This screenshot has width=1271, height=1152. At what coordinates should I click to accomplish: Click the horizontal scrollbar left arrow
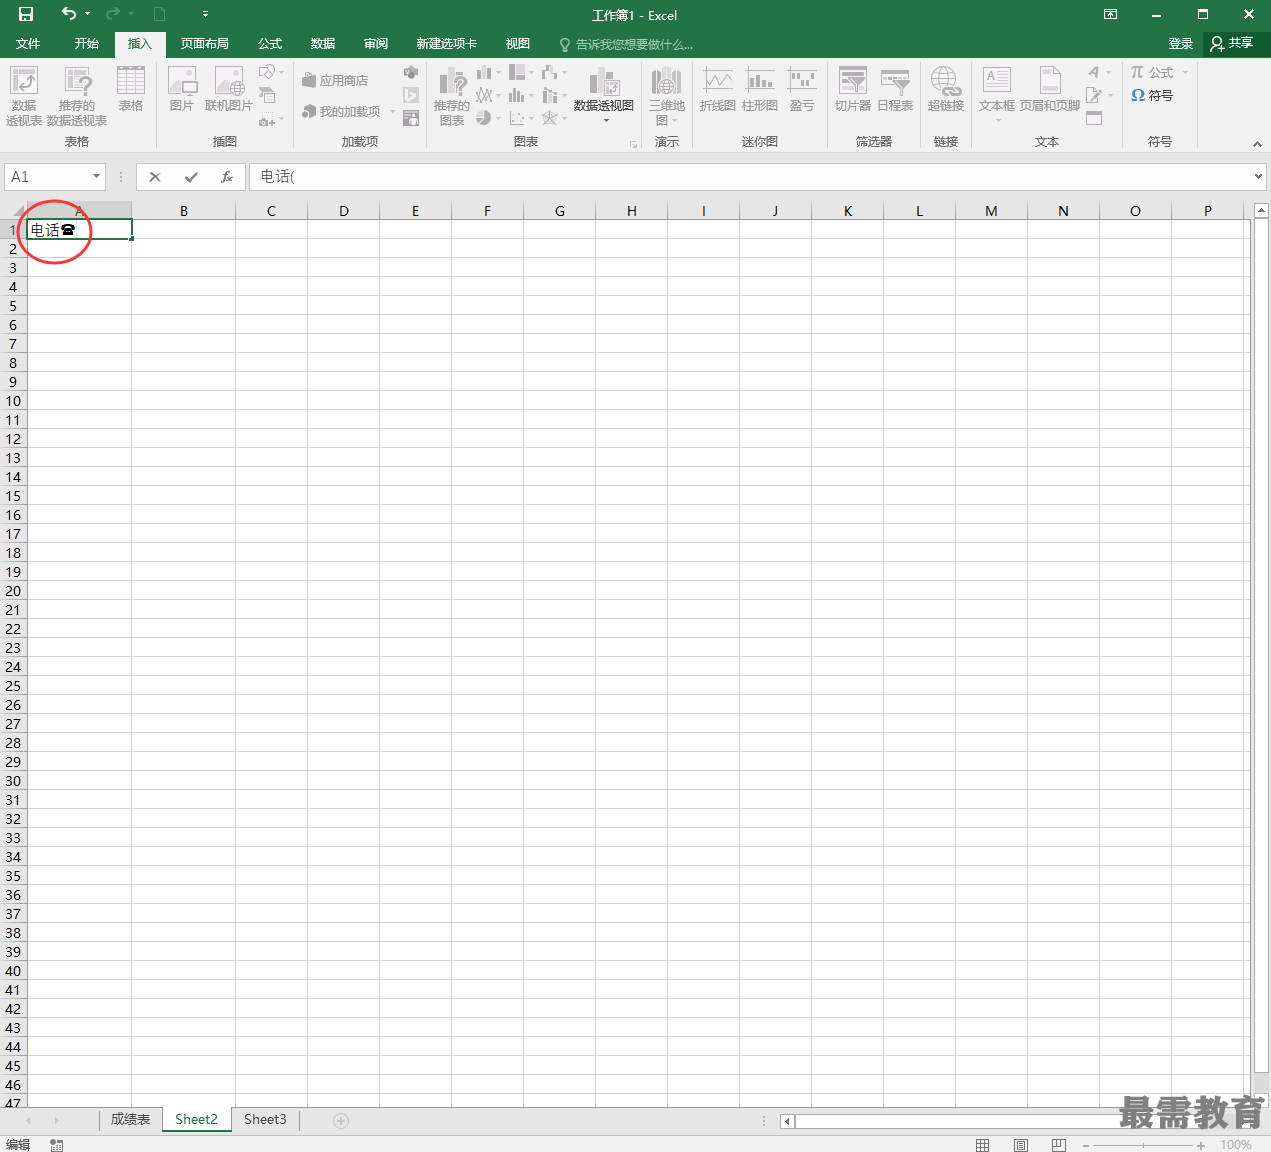click(x=787, y=1121)
